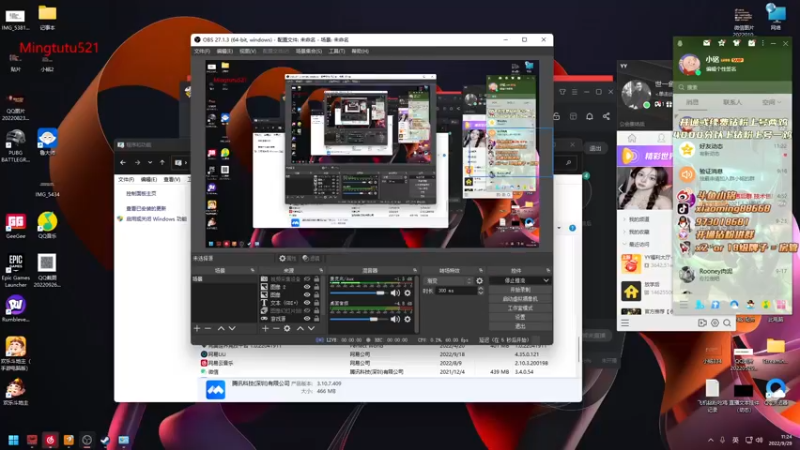Undock the scenes panel via its header icon

point(252,270)
